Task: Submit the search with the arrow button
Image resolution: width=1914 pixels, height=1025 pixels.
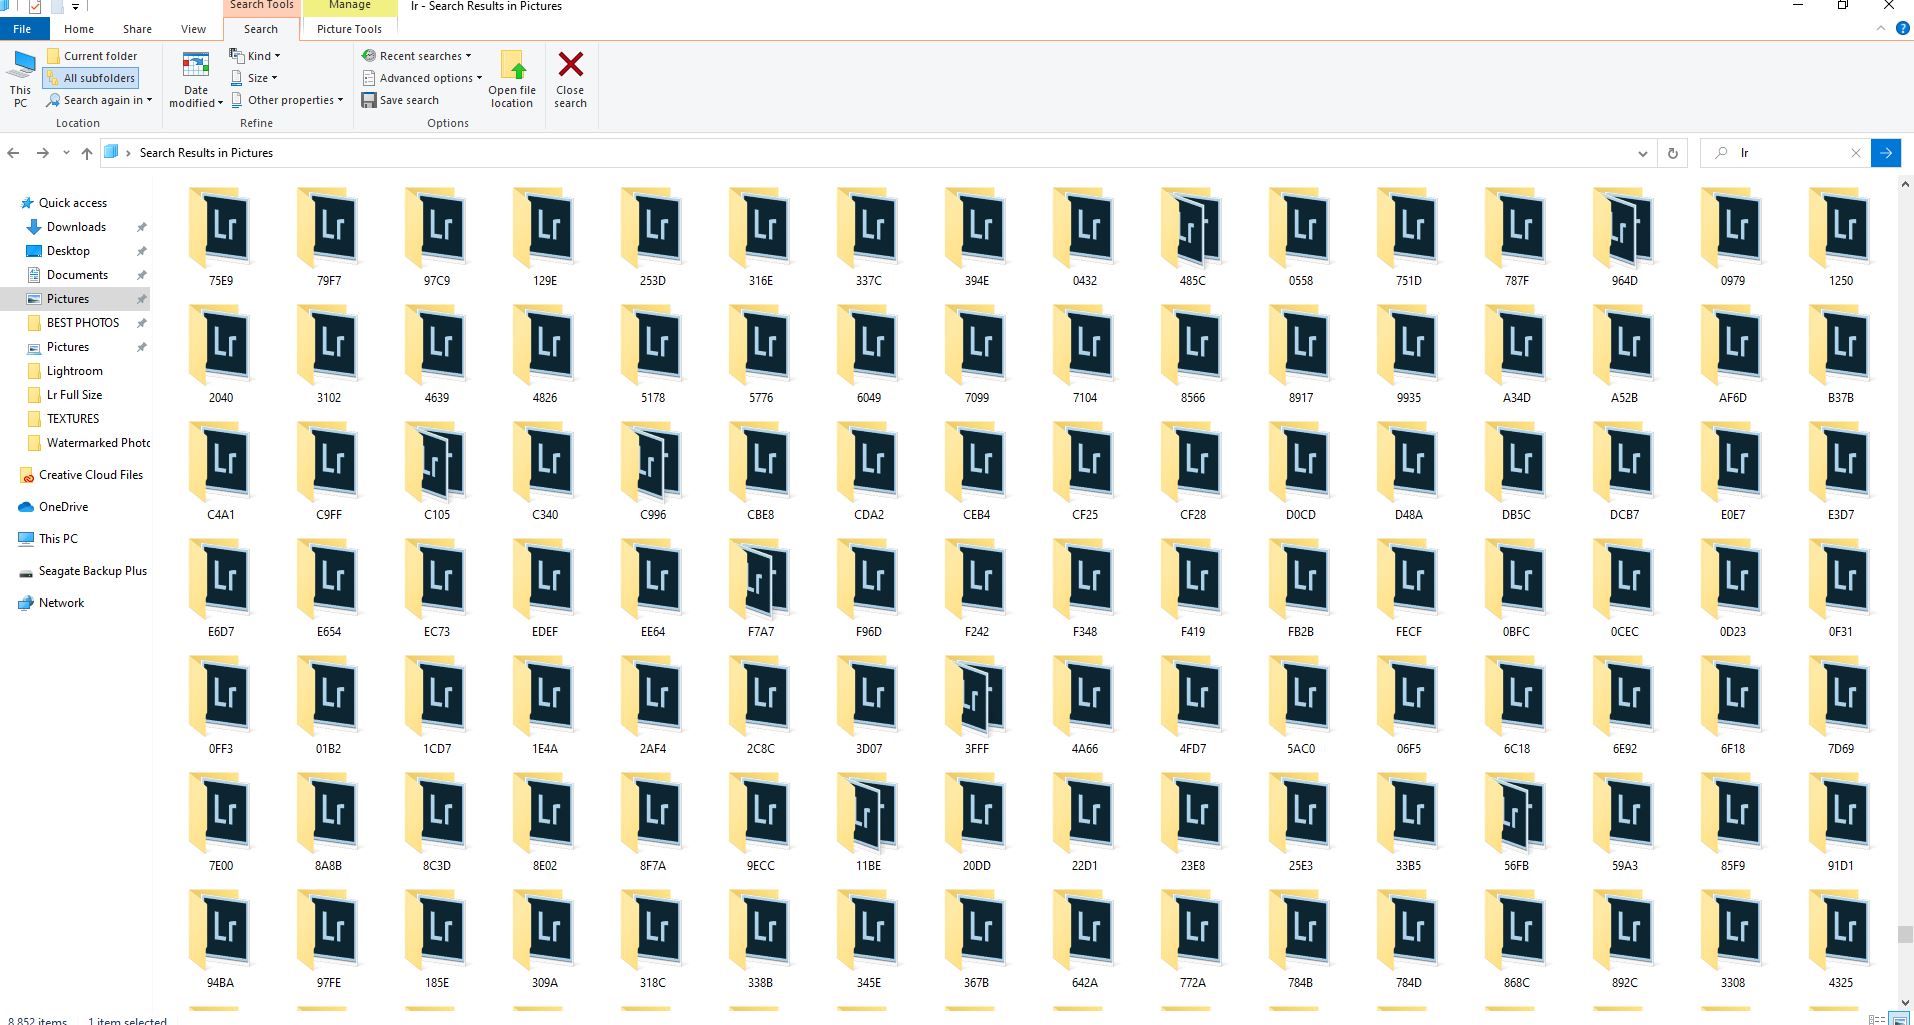Action: tap(1886, 152)
